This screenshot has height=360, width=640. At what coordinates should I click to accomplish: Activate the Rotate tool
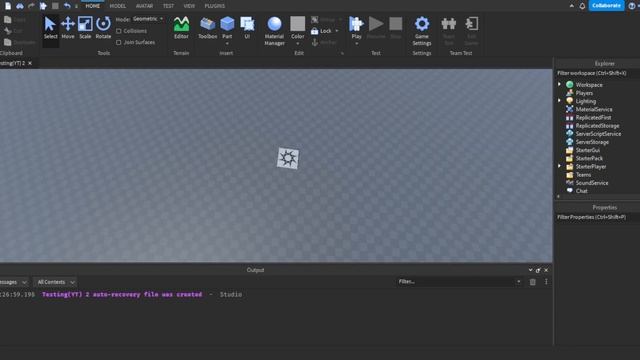103,28
